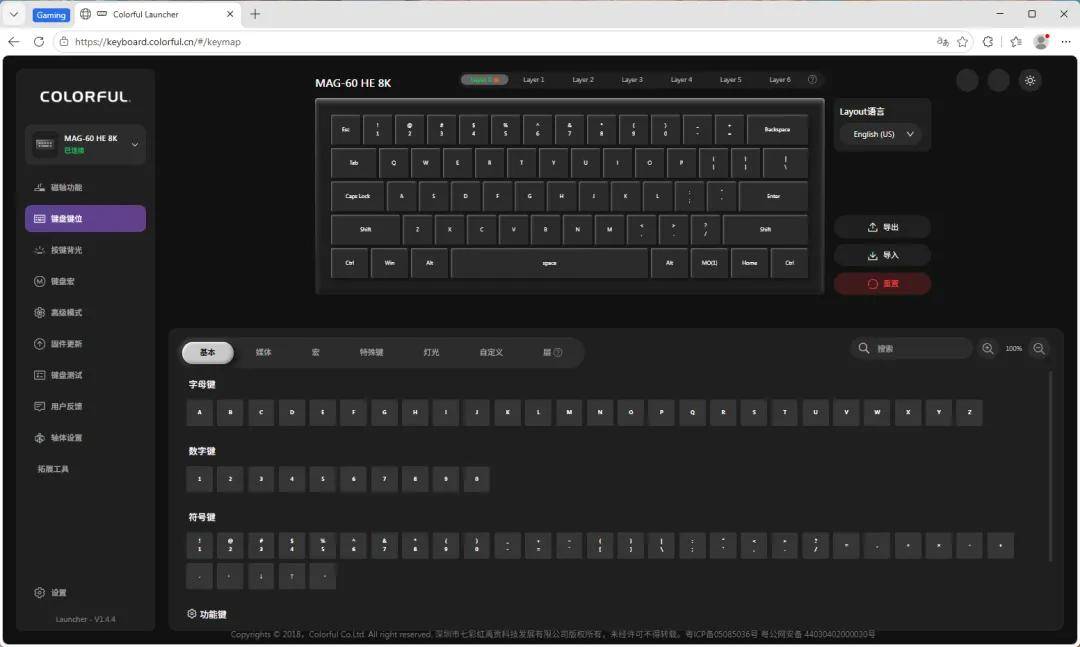This screenshot has height=647, width=1080.
Task: Click the browser address bar URL
Action: click(x=158, y=42)
